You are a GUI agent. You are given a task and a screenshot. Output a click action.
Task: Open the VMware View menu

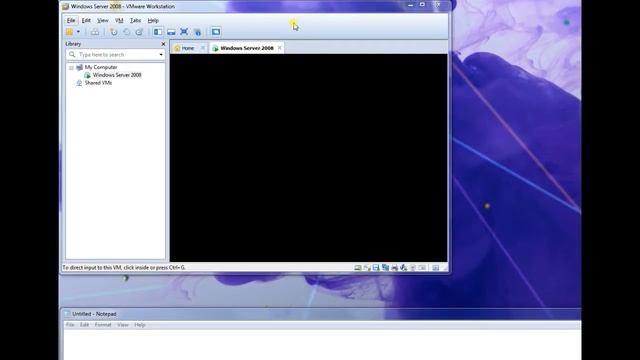point(103,20)
